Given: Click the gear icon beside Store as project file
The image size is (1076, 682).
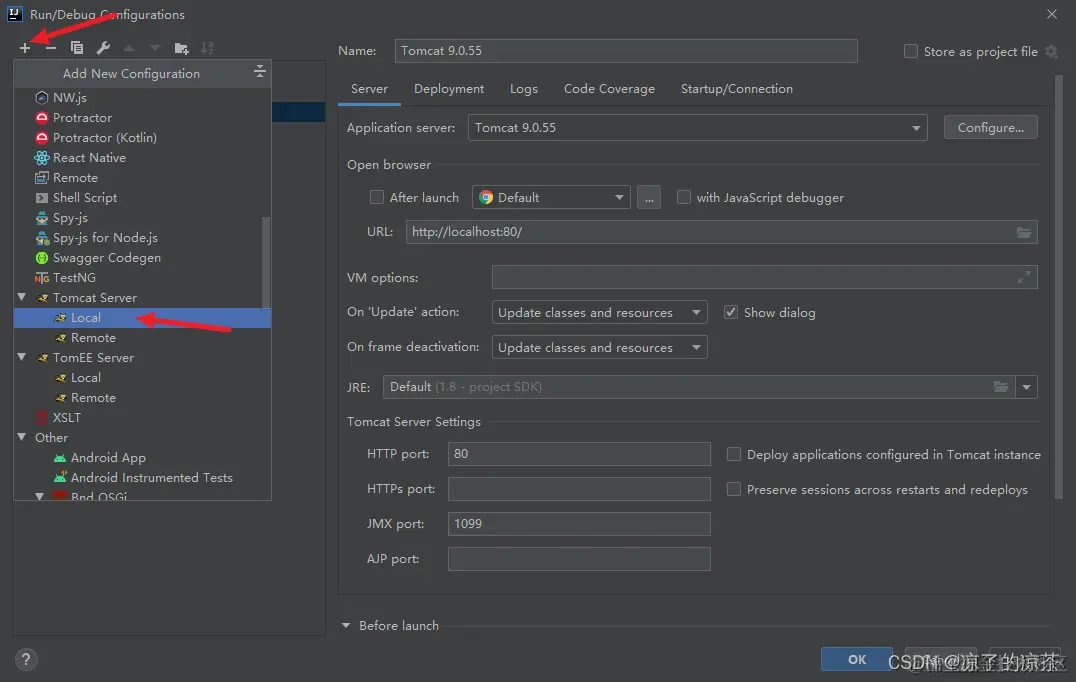Looking at the screenshot, I should [x=1051, y=51].
